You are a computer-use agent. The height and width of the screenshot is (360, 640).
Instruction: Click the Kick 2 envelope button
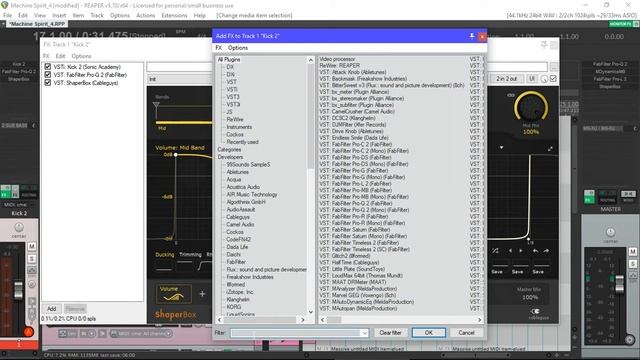[31, 270]
